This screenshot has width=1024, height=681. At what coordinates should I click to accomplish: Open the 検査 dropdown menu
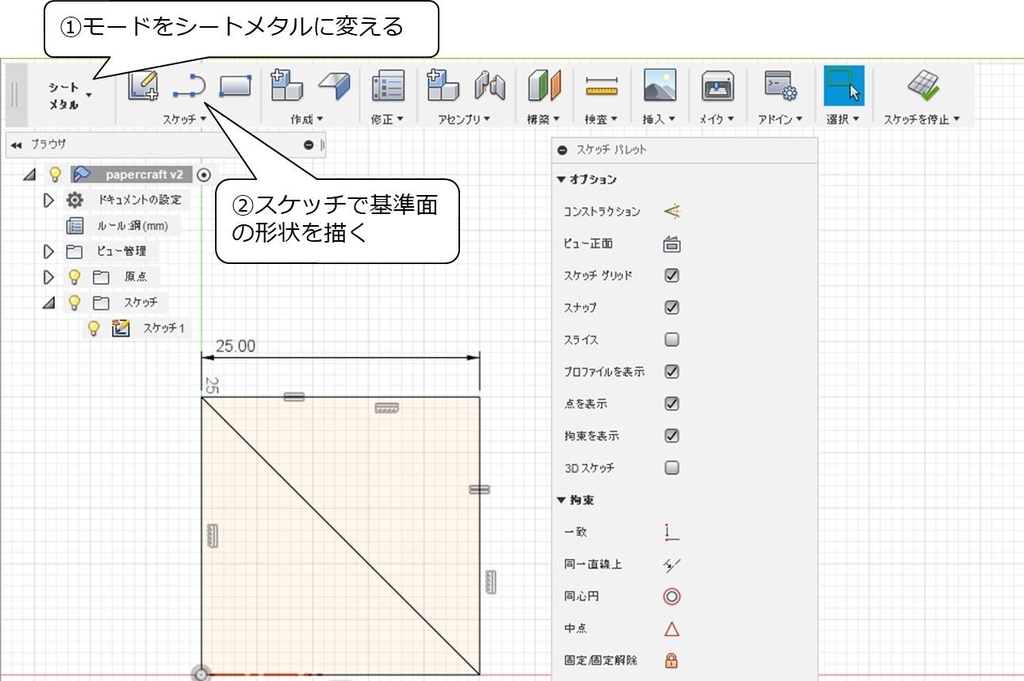click(x=601, y=119)
